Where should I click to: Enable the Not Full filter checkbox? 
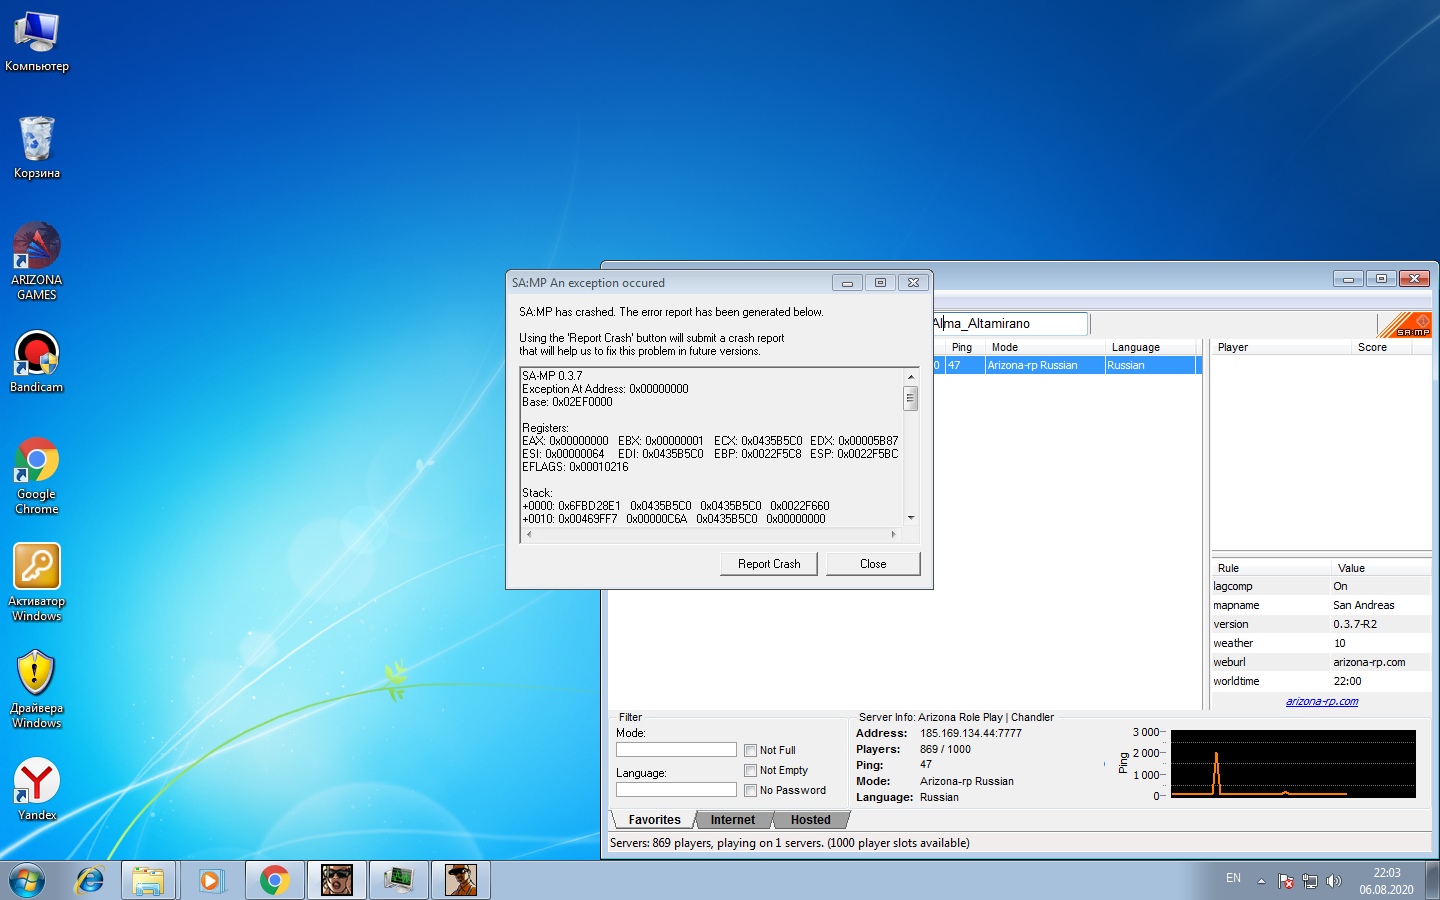pyautogui.click(x=750, y=750)
